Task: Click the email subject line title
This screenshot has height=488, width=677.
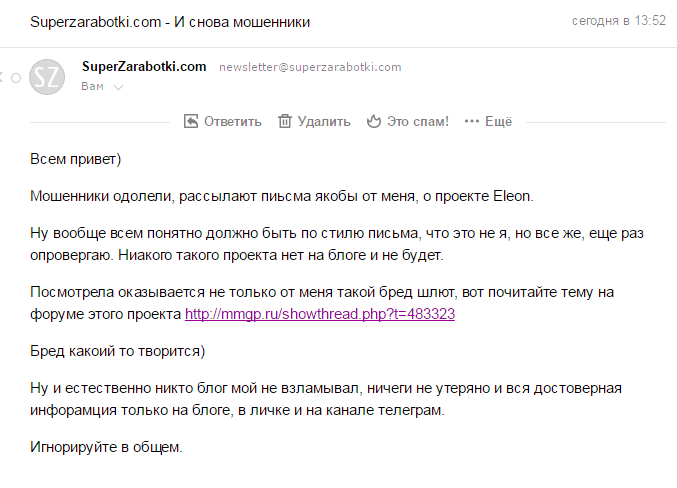Action: [x=170, y=21]
